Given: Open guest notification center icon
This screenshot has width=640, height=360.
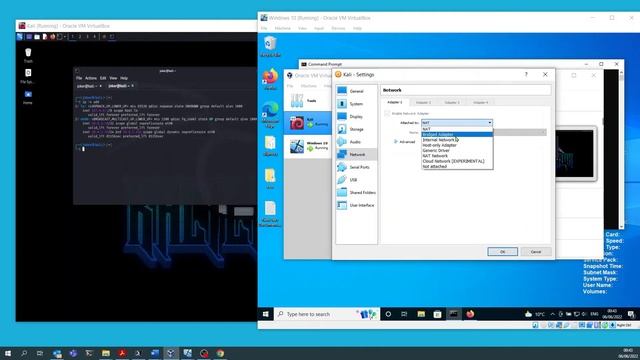Looking at the screenshot, I should click(x=631, y=314).
